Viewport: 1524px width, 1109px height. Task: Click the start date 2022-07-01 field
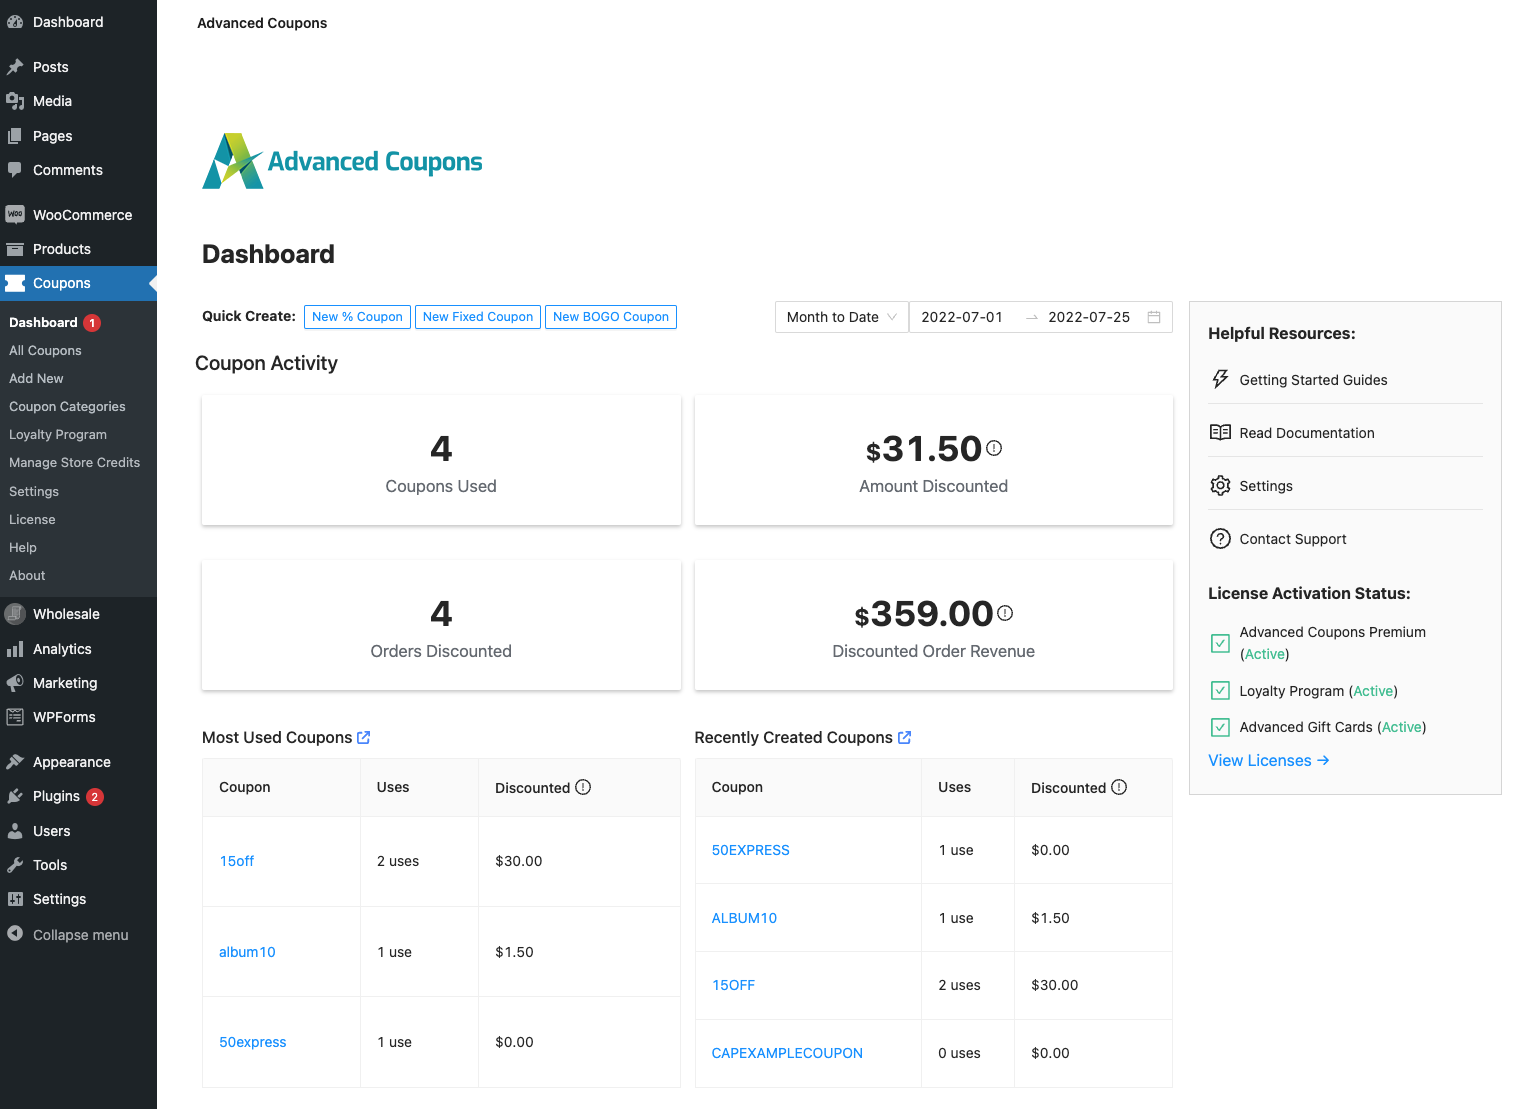962,317
